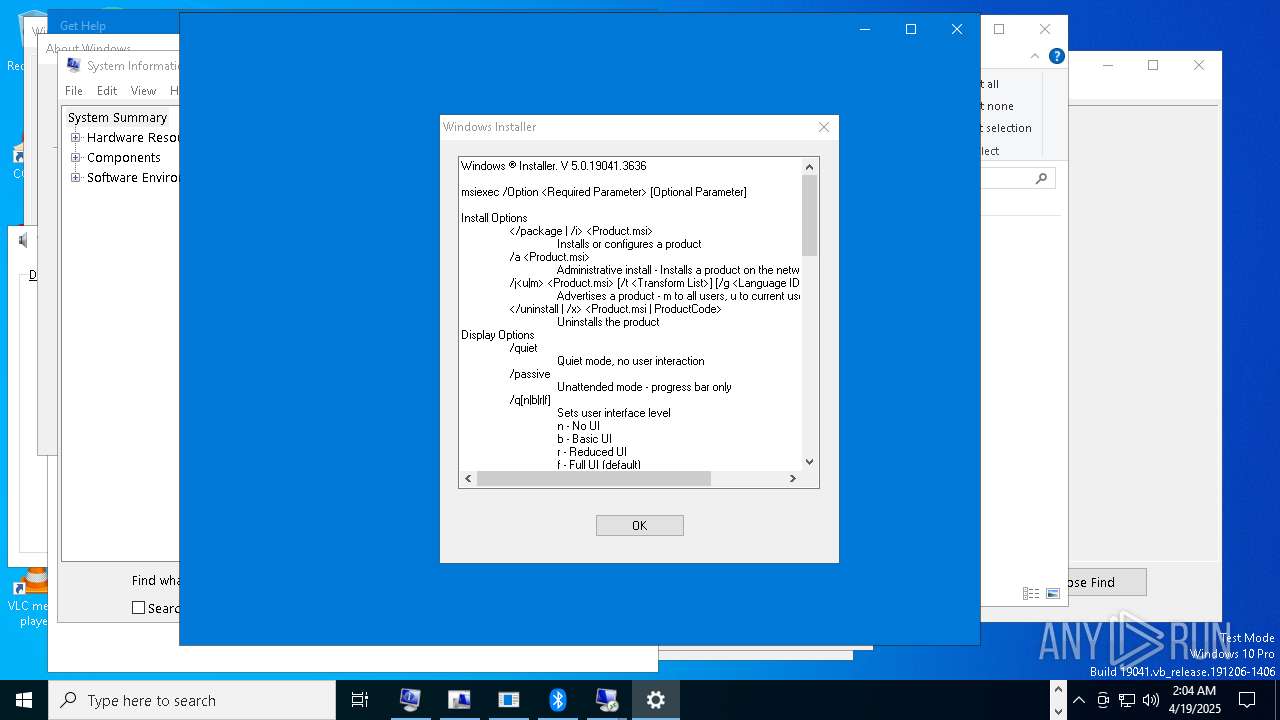
Task: Minimize the blue Settings window
Action: (865, 29)
